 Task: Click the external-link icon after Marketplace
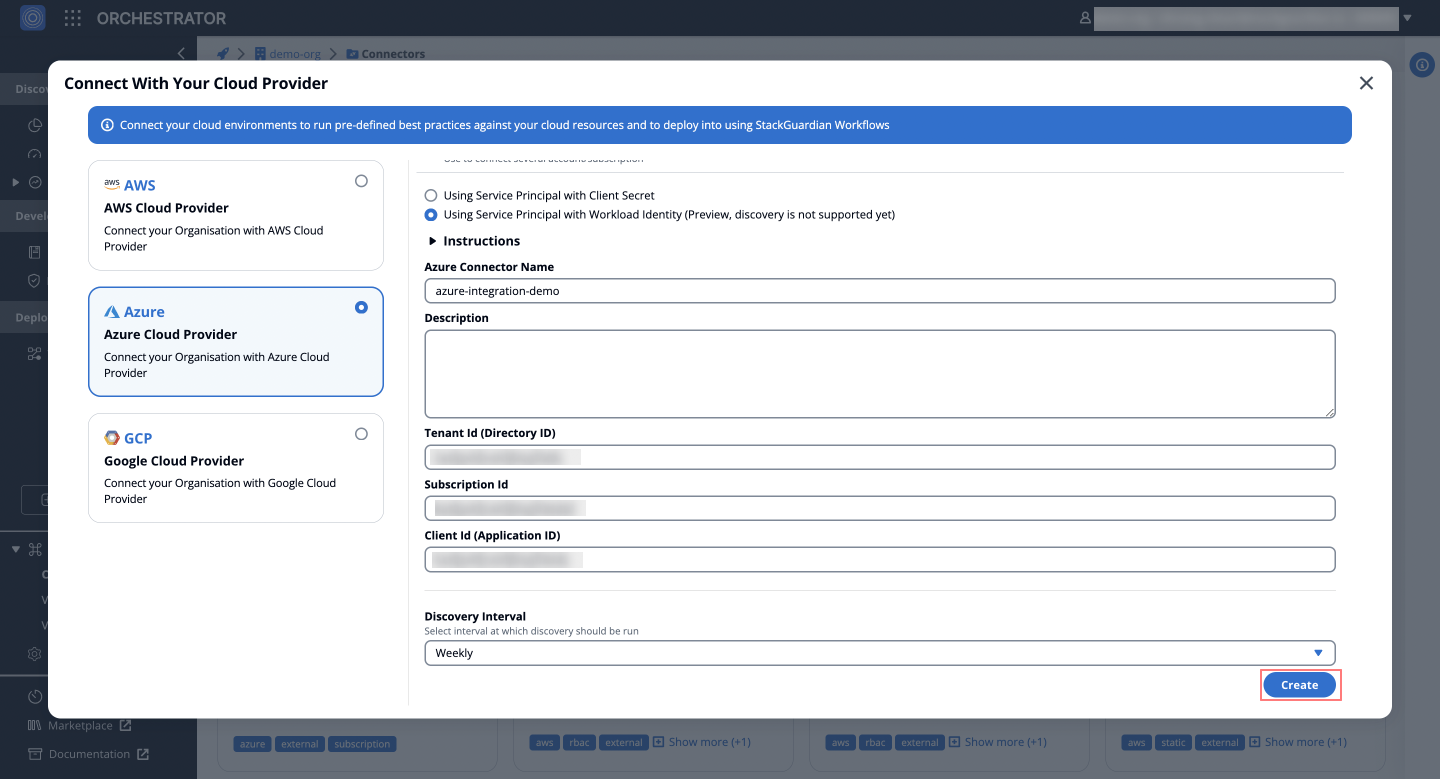tap(125, 725)
